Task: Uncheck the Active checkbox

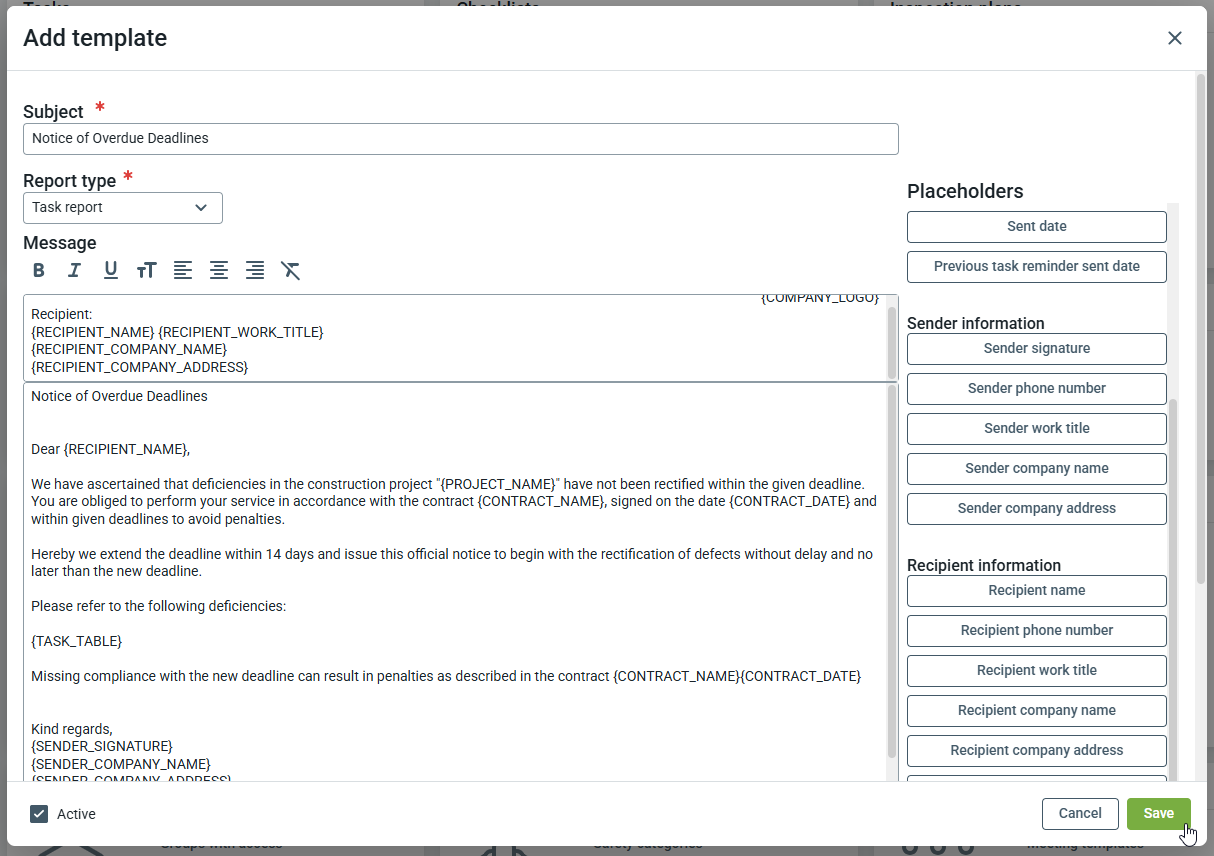Action: pos(39,814)
